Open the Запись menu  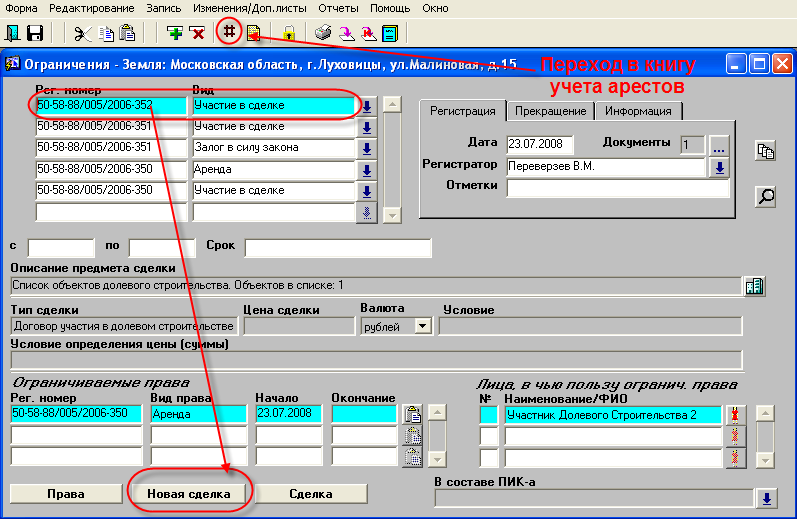click(x=164, y=8)
